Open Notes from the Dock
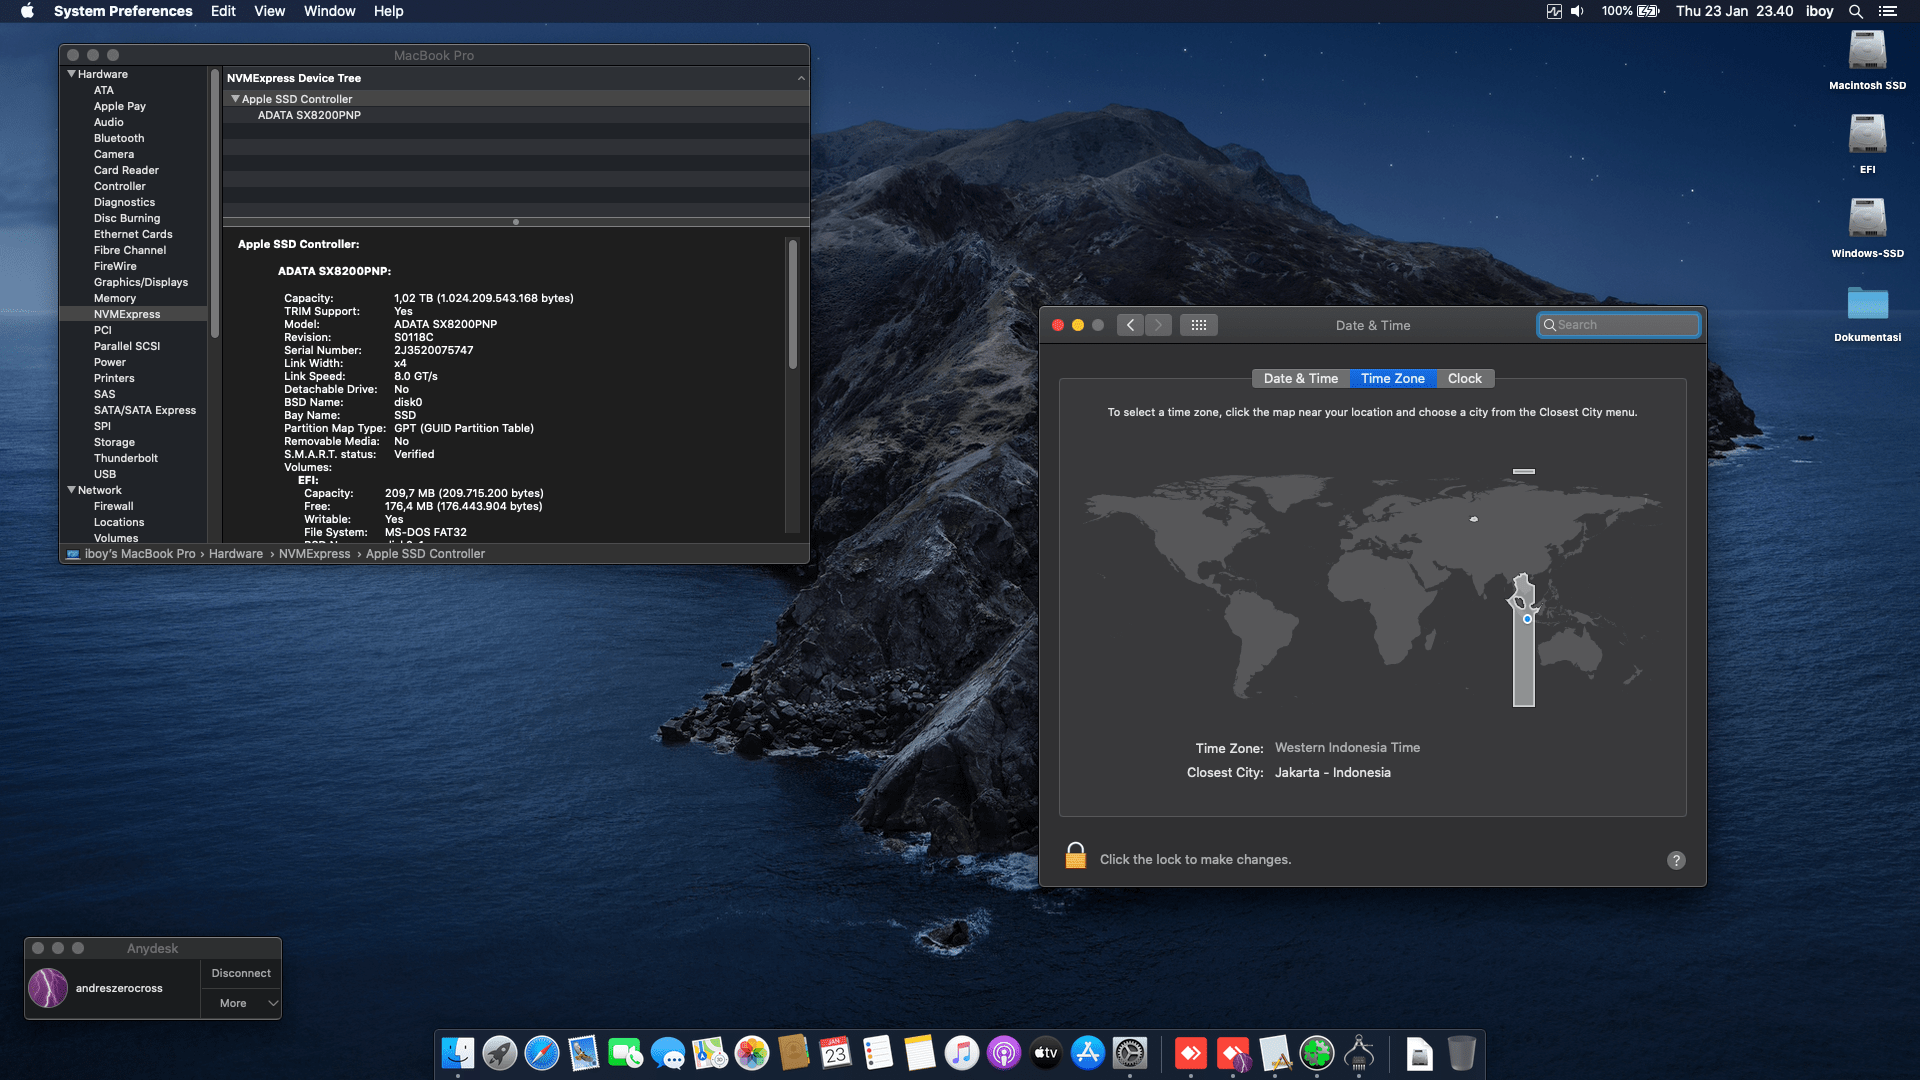The image size is (1920, 1080). click(920, 1053)
